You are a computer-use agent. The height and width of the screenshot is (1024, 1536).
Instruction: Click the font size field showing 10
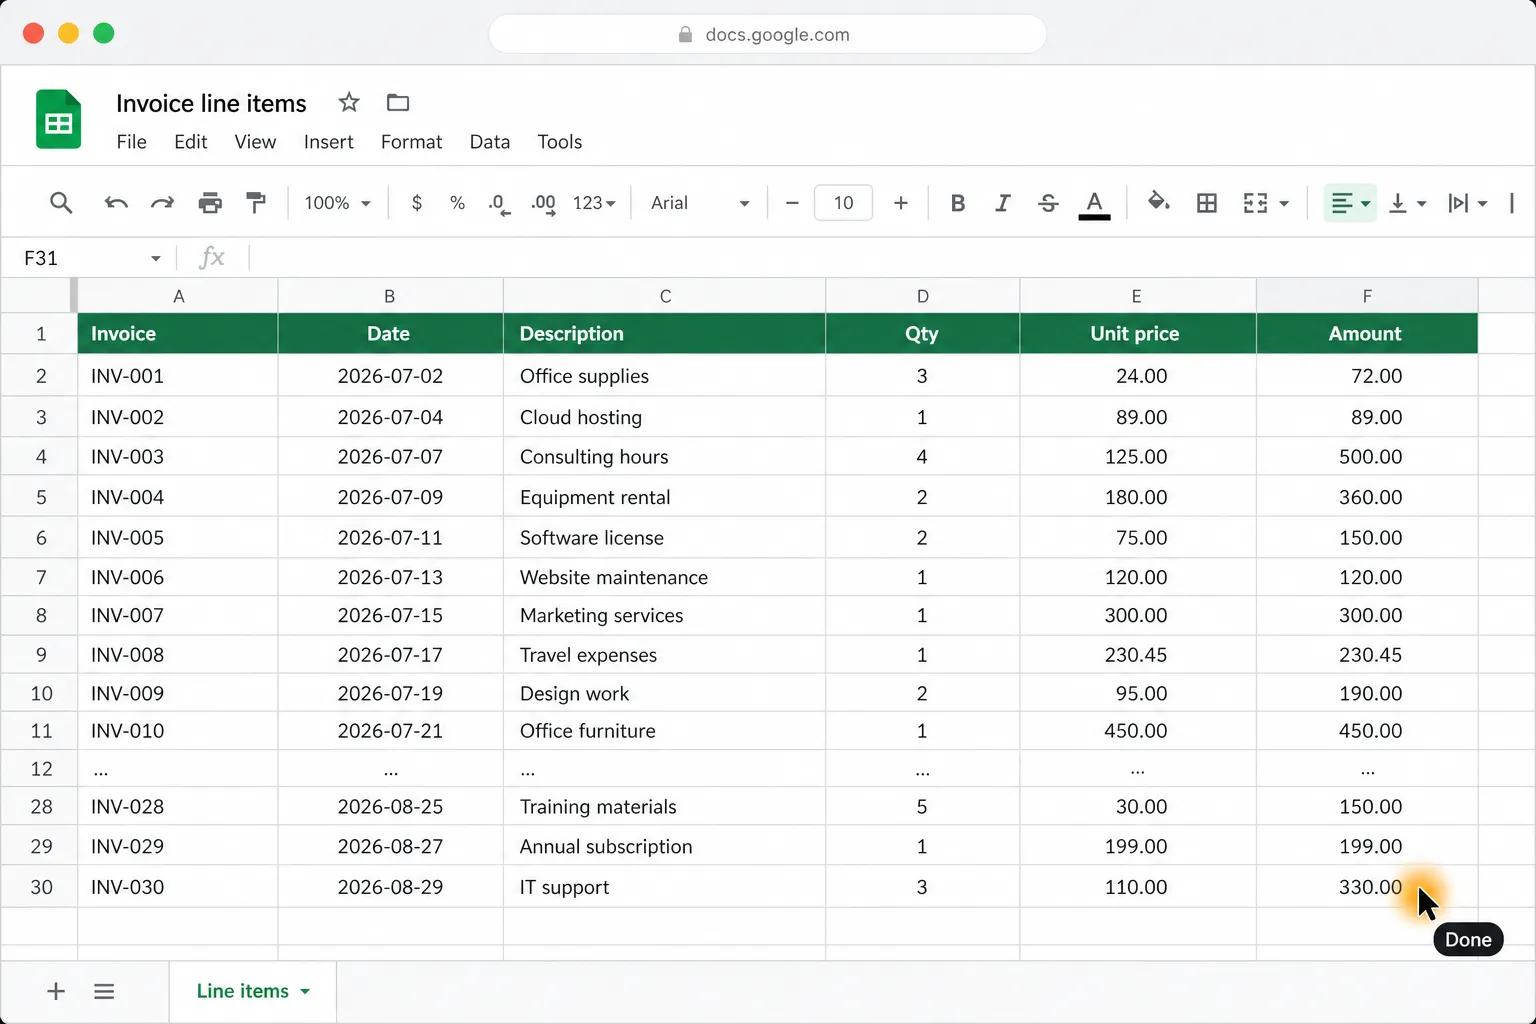point(843,203)
